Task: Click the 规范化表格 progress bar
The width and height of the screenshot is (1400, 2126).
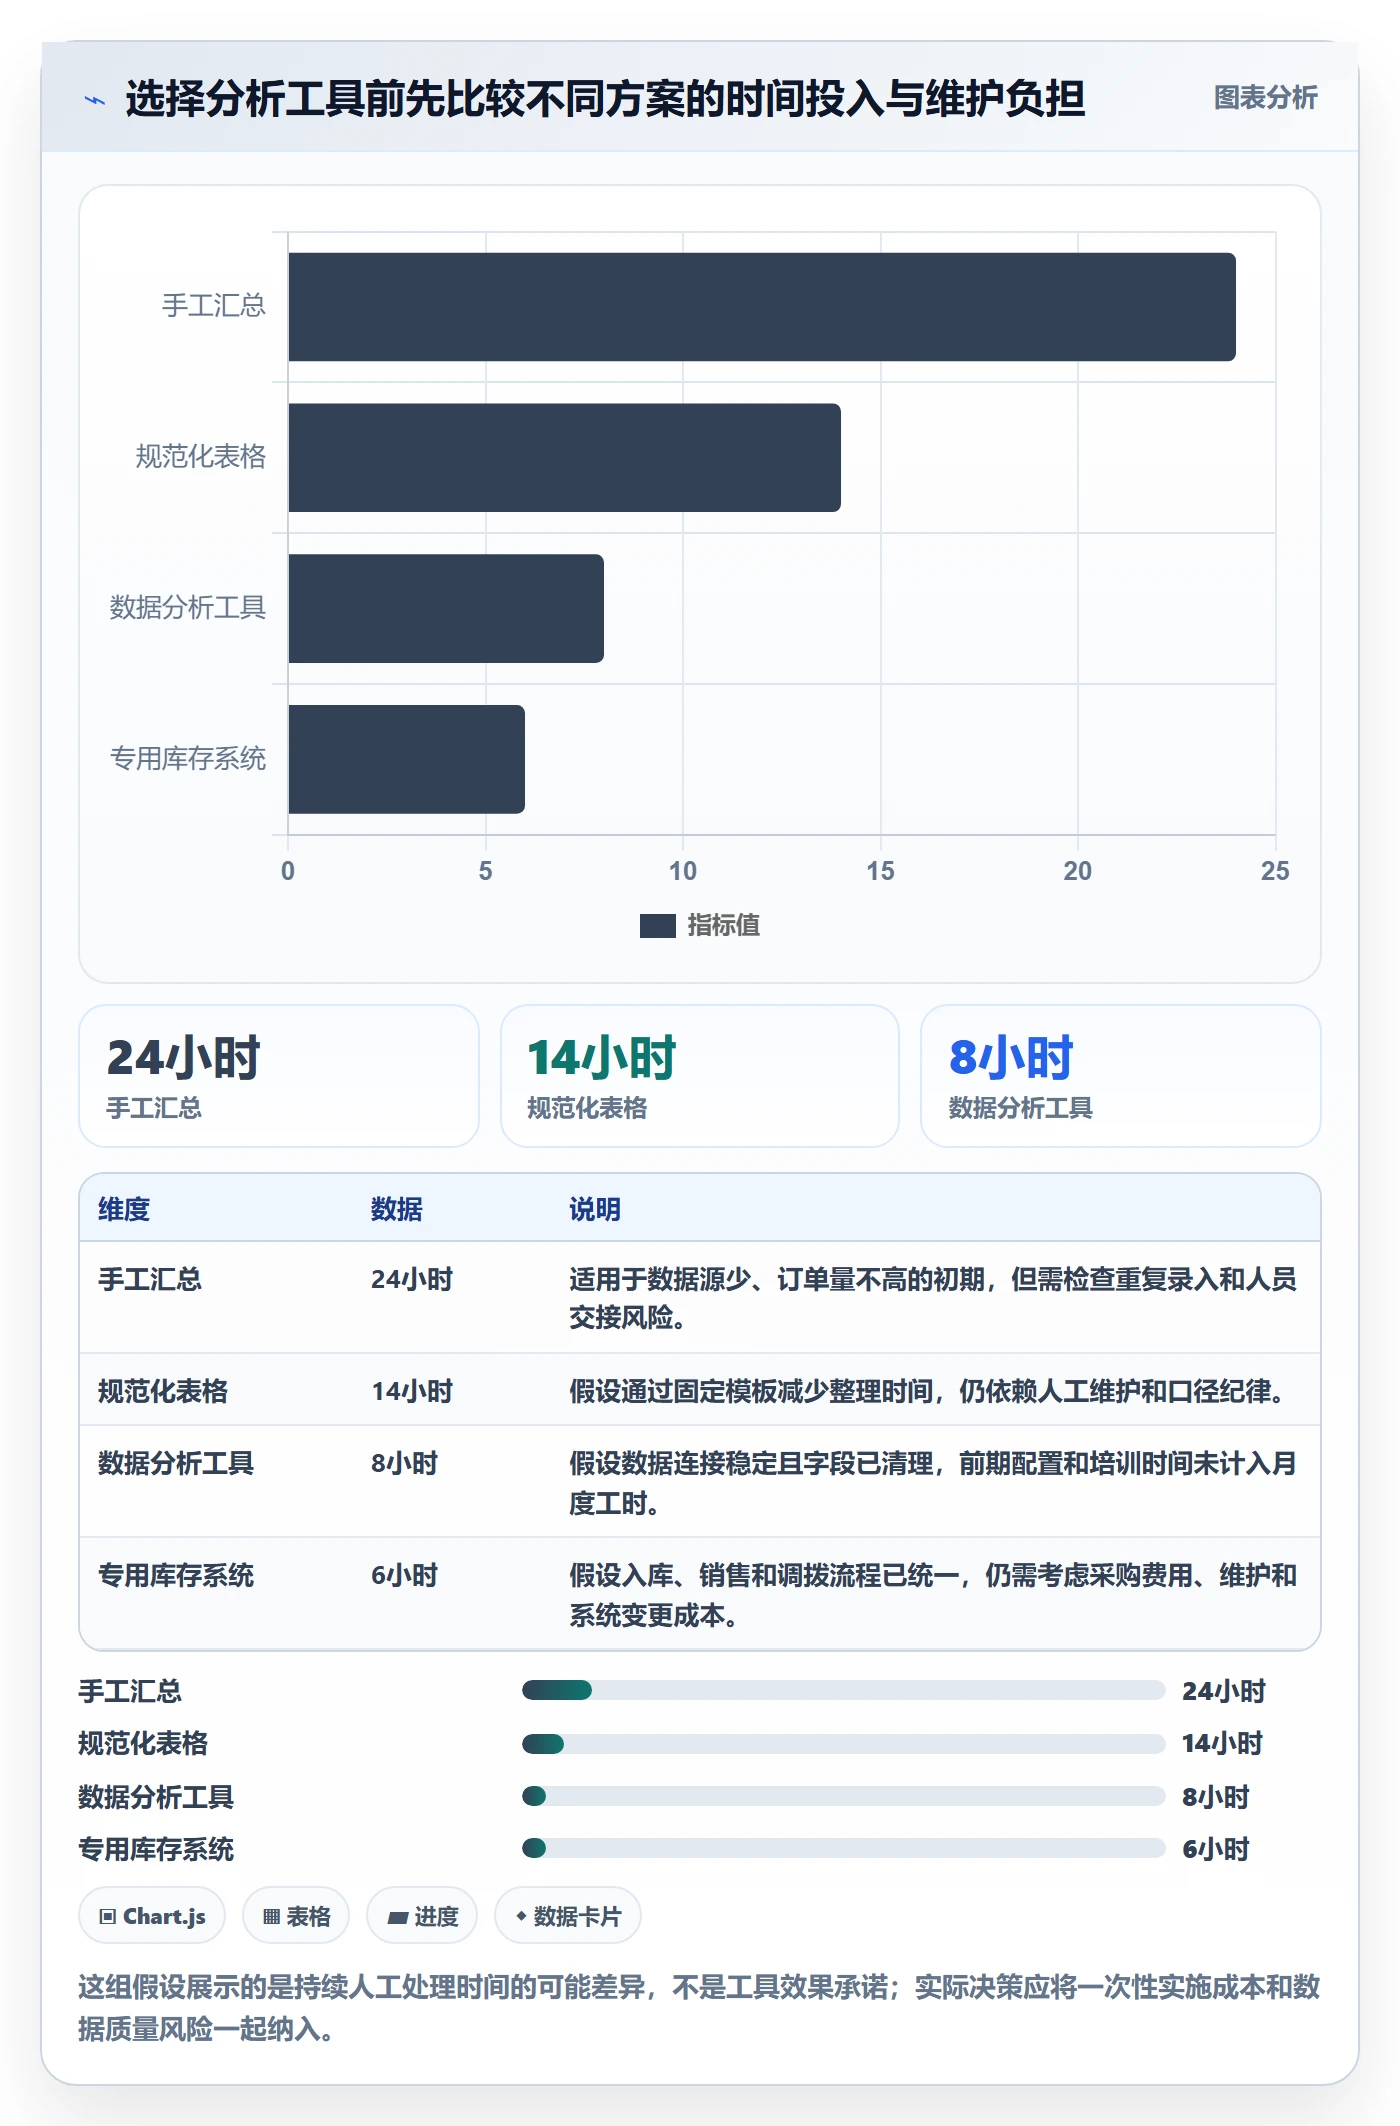Action: point(844,1744)
